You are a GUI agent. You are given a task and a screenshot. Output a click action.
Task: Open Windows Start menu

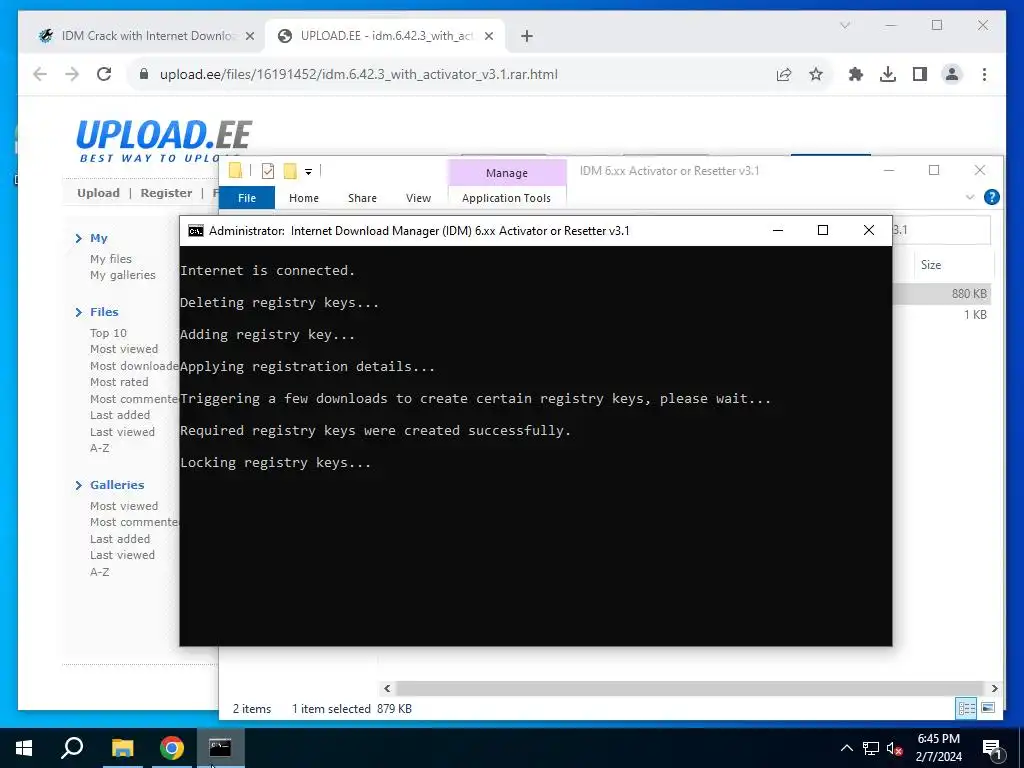click(x=24, y=748)
